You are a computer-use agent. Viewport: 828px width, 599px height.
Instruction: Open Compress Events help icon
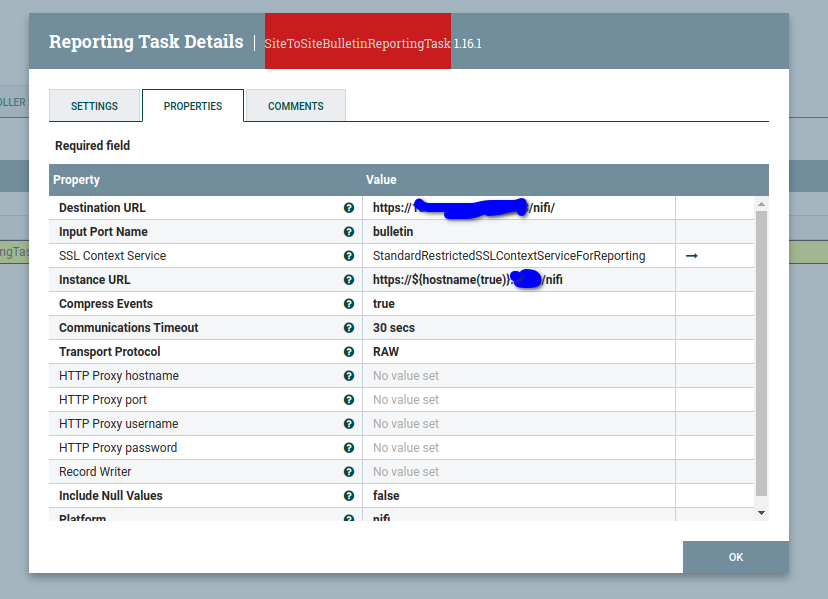348,303
